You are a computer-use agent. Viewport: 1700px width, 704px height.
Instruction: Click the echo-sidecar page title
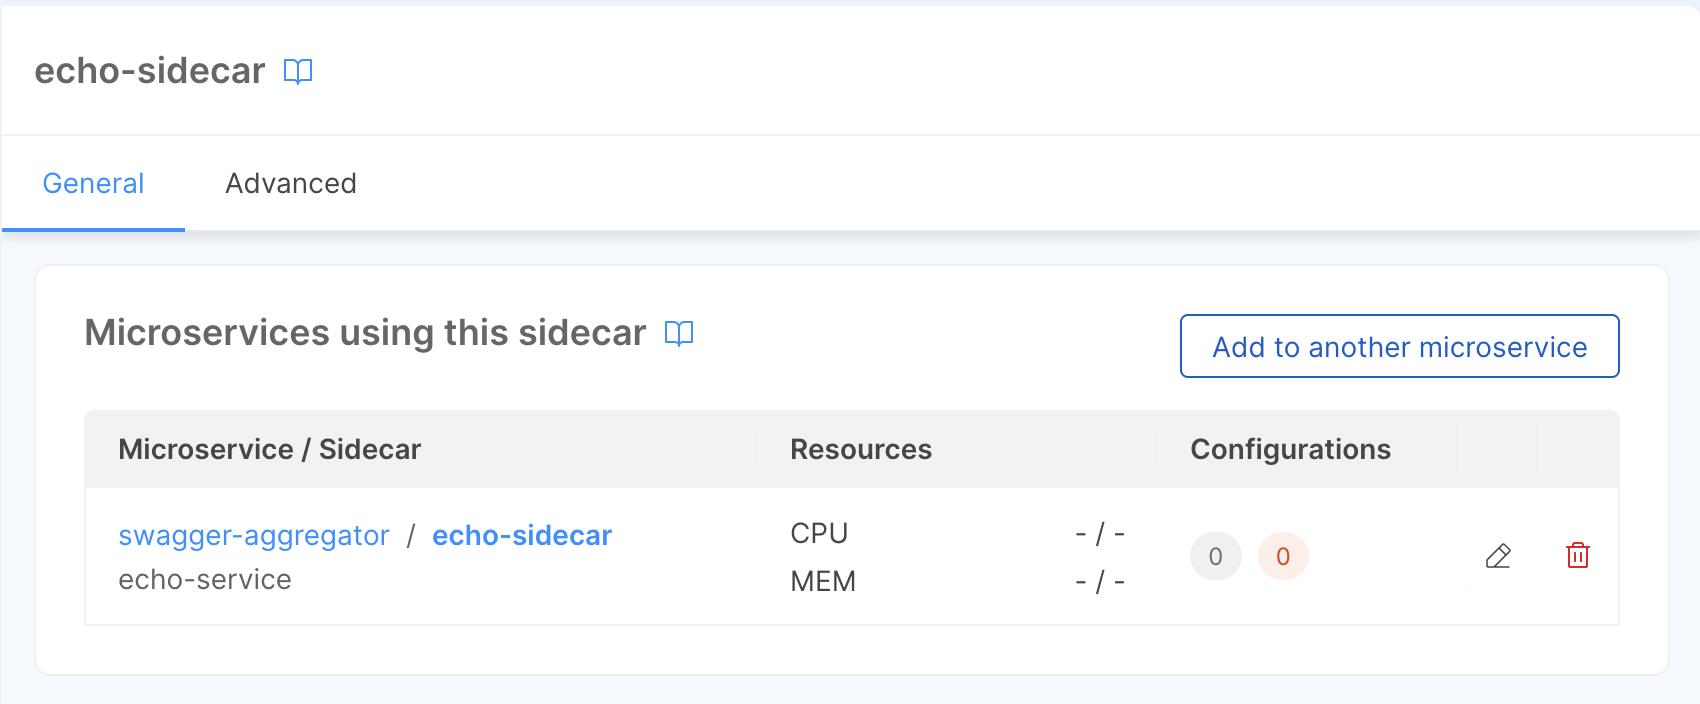click(x=150, y=70)
